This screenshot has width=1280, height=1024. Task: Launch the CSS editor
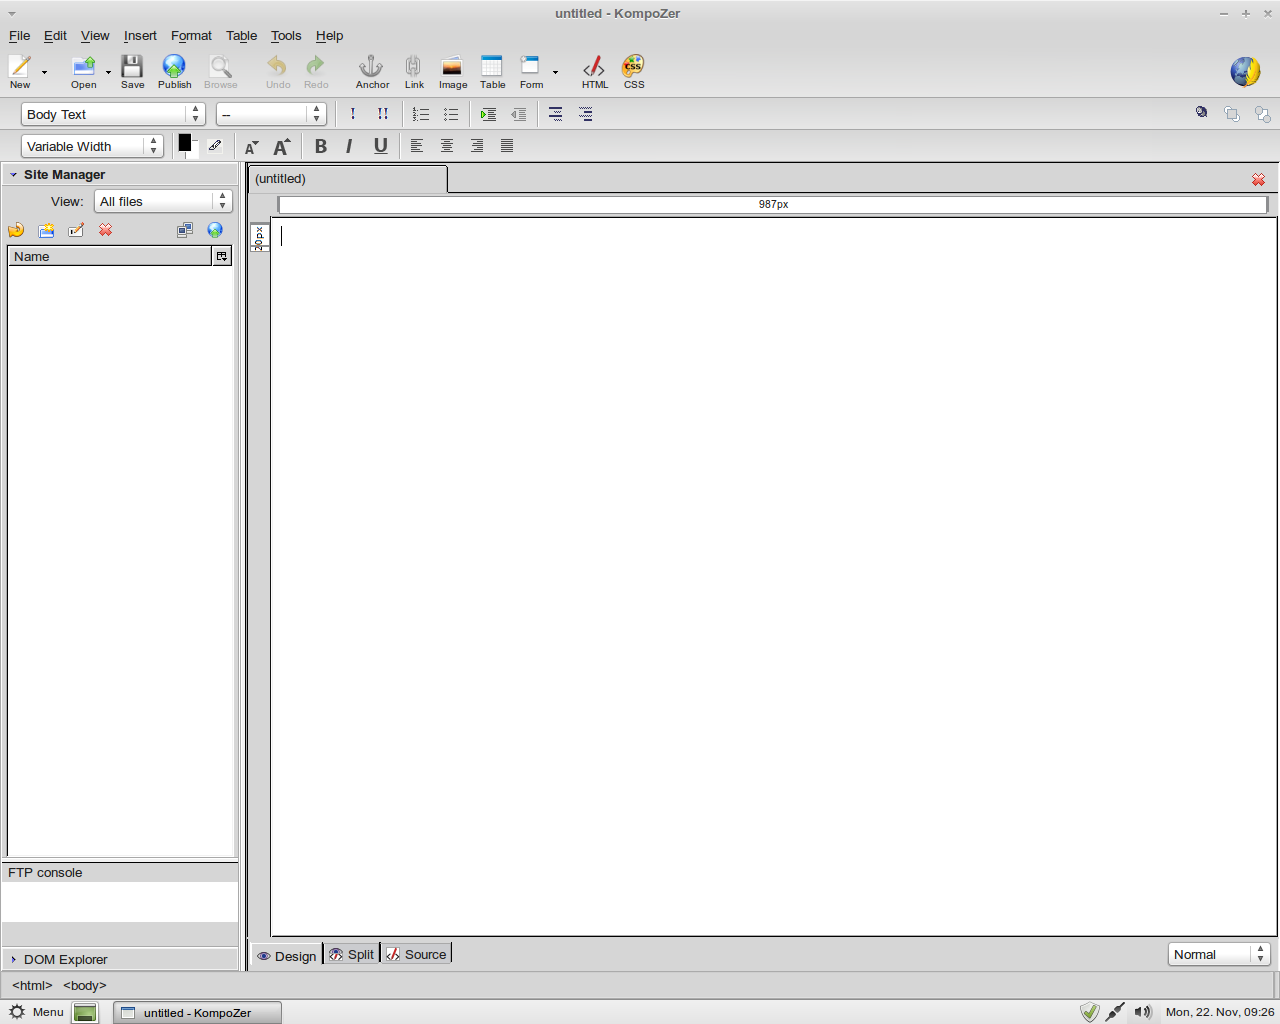point(634,71)
